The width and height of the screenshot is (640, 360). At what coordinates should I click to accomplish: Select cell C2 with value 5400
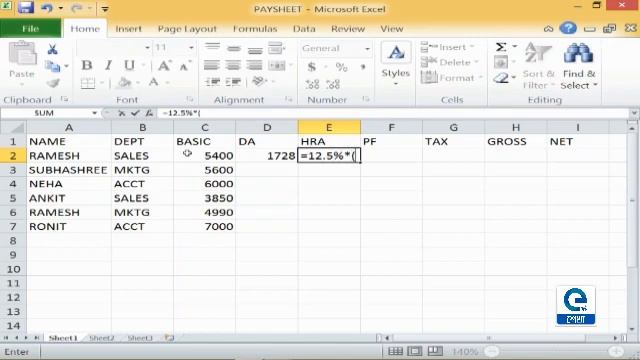(x=204, y=156)
